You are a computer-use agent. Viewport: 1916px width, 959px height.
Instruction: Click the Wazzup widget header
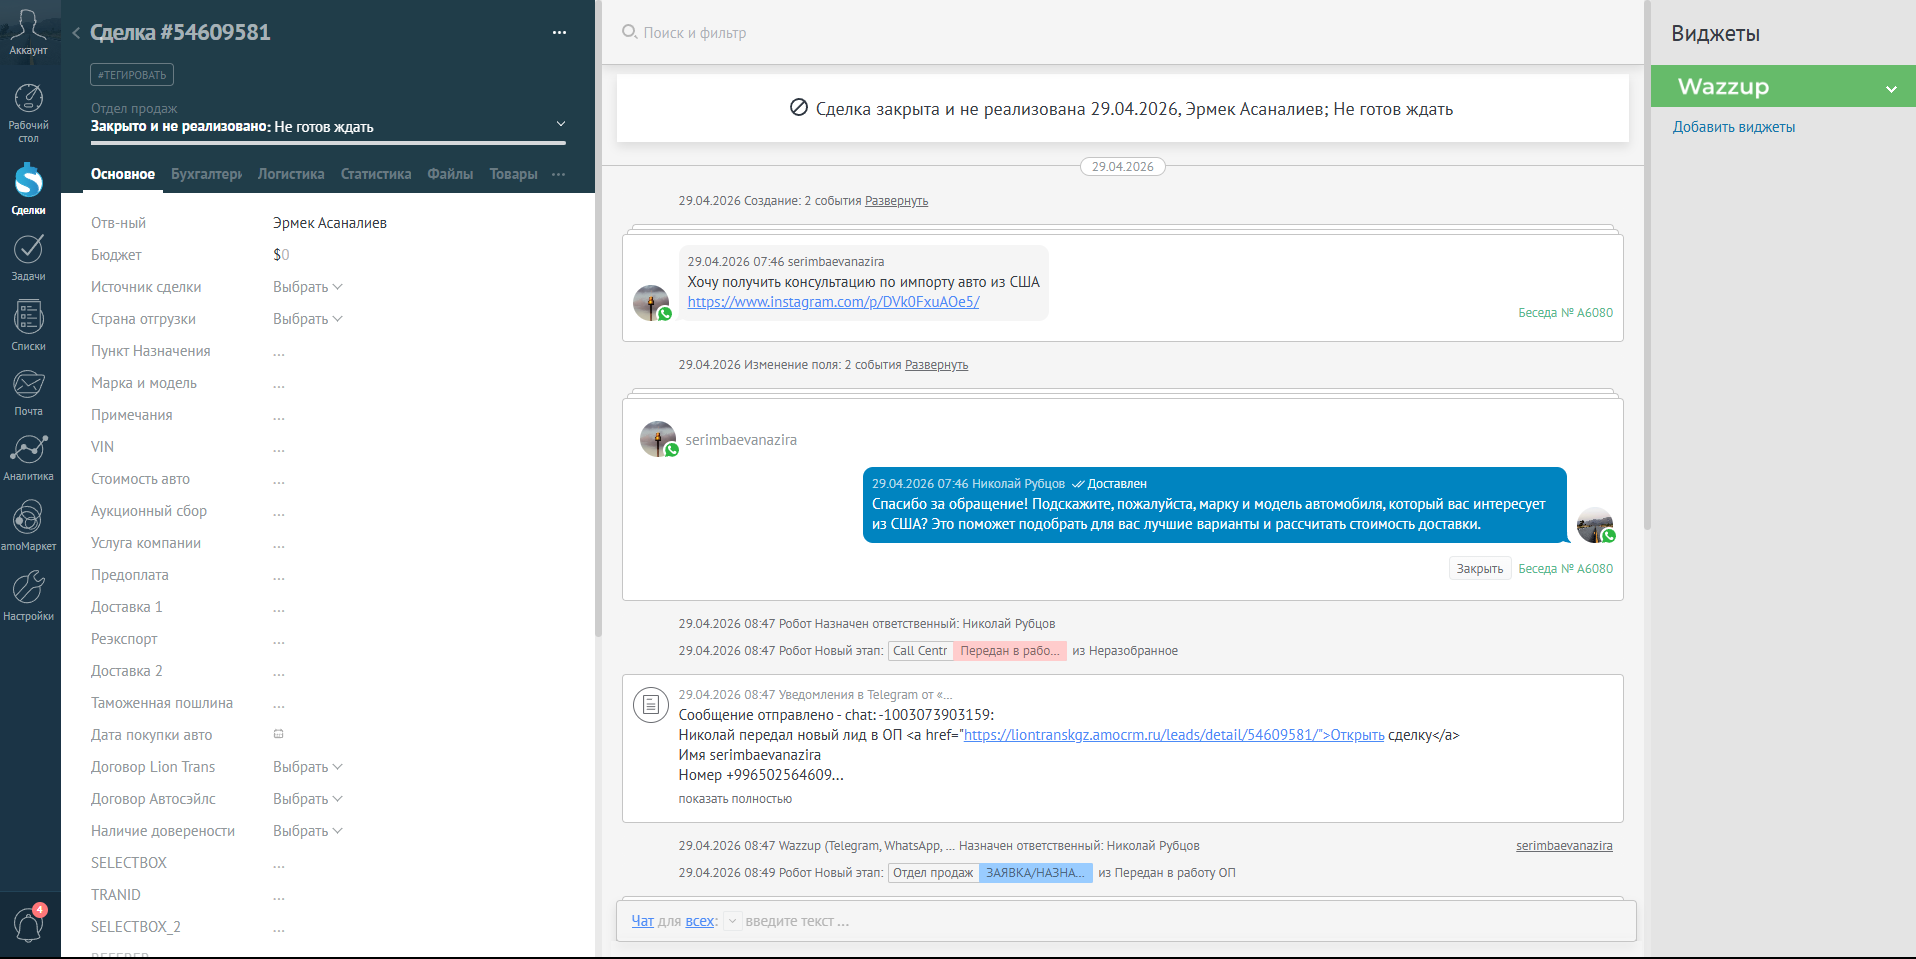point(1783,87)
